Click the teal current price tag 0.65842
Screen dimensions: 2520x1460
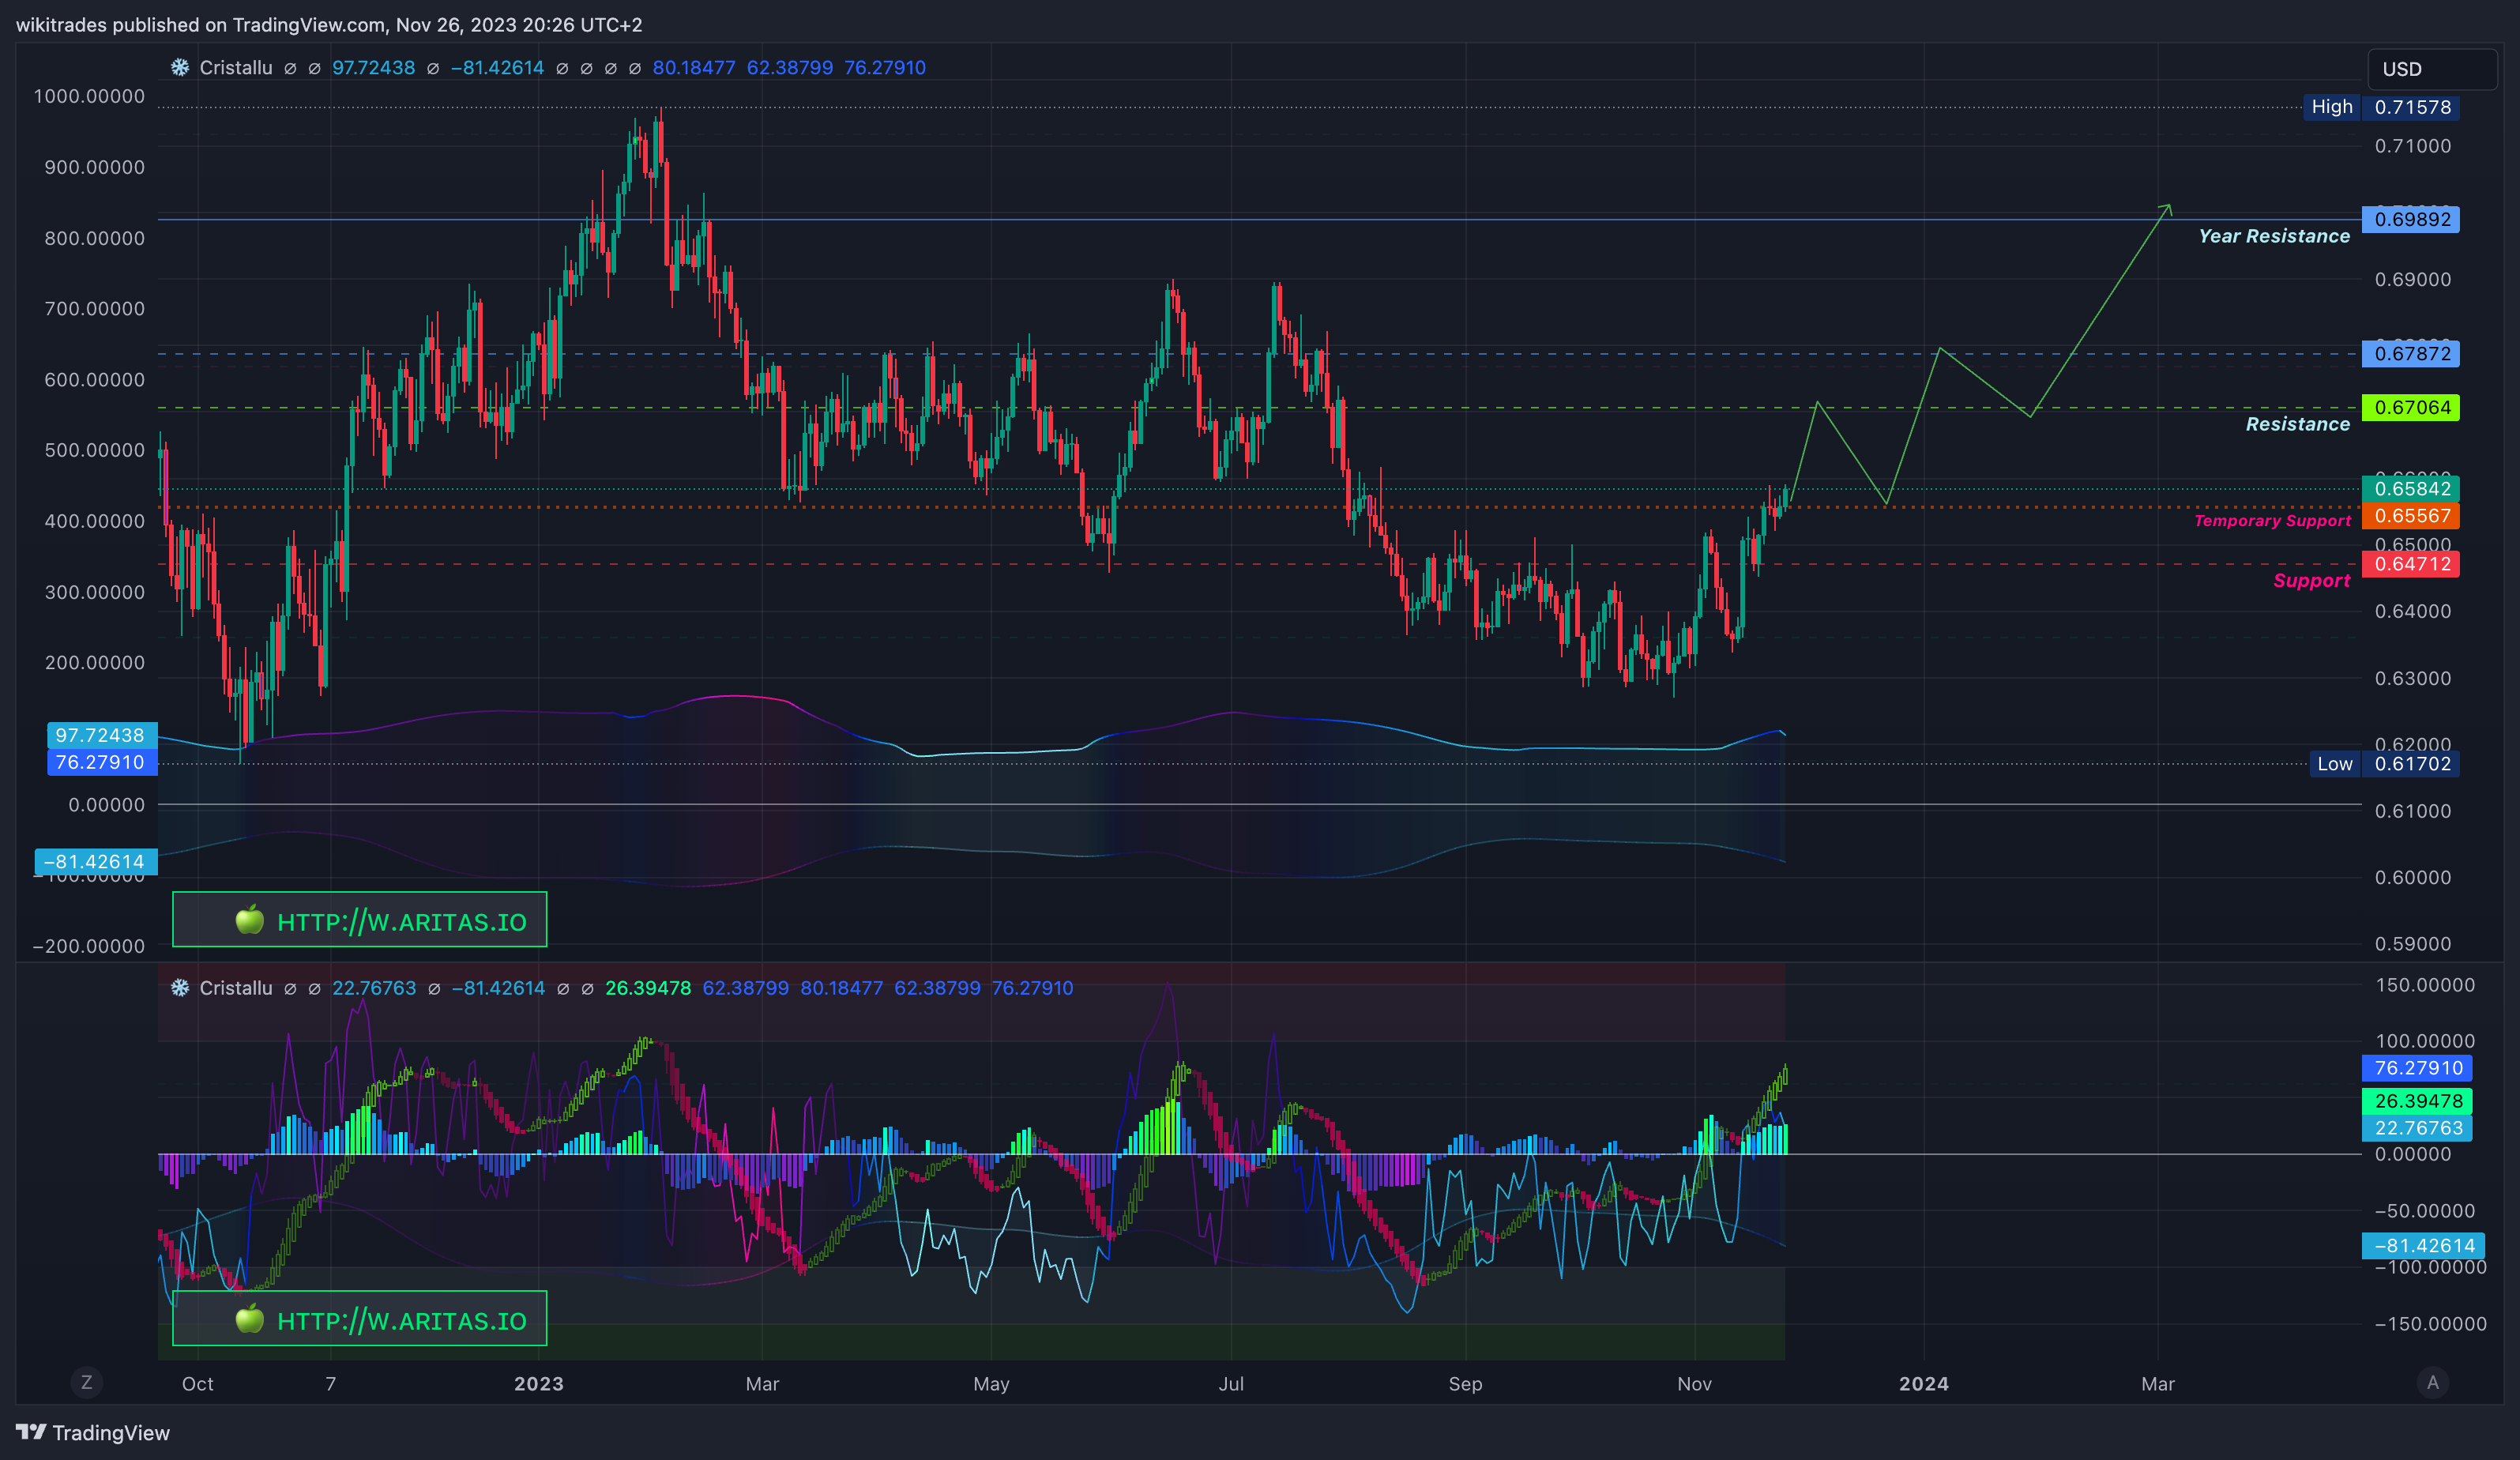(x=2411, y=488)
